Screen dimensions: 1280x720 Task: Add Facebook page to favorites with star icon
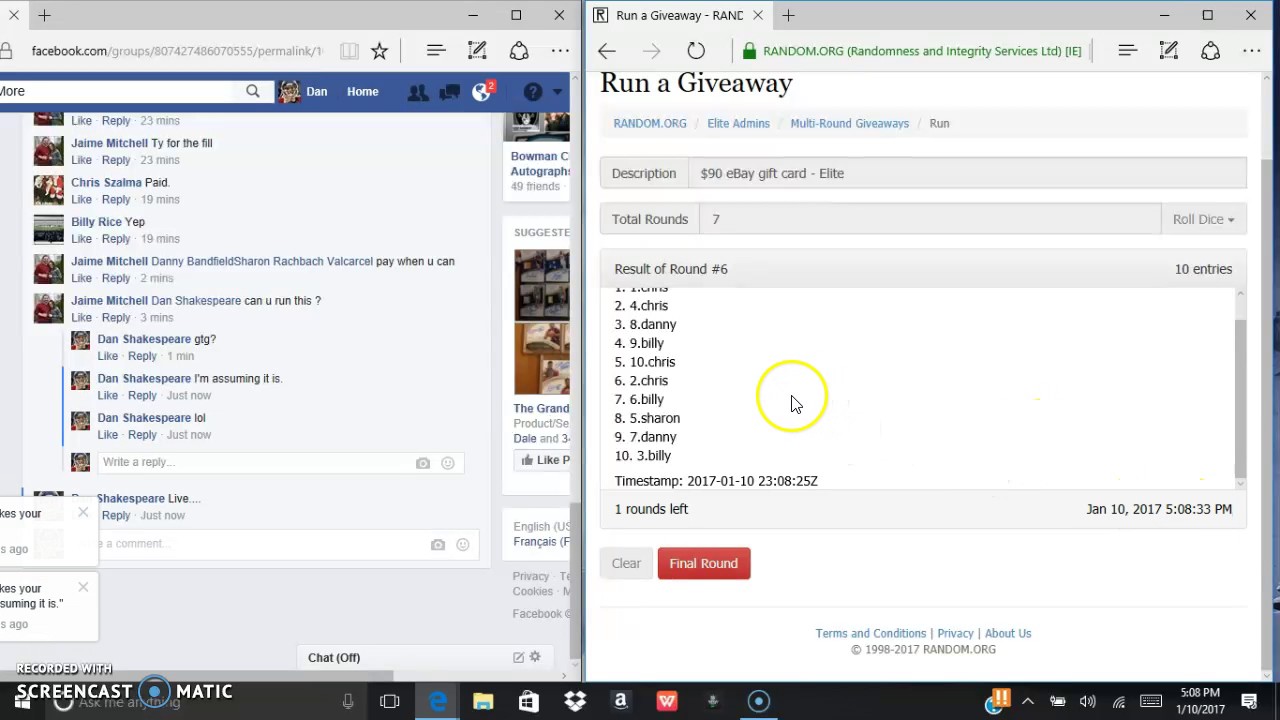point(380,51)
